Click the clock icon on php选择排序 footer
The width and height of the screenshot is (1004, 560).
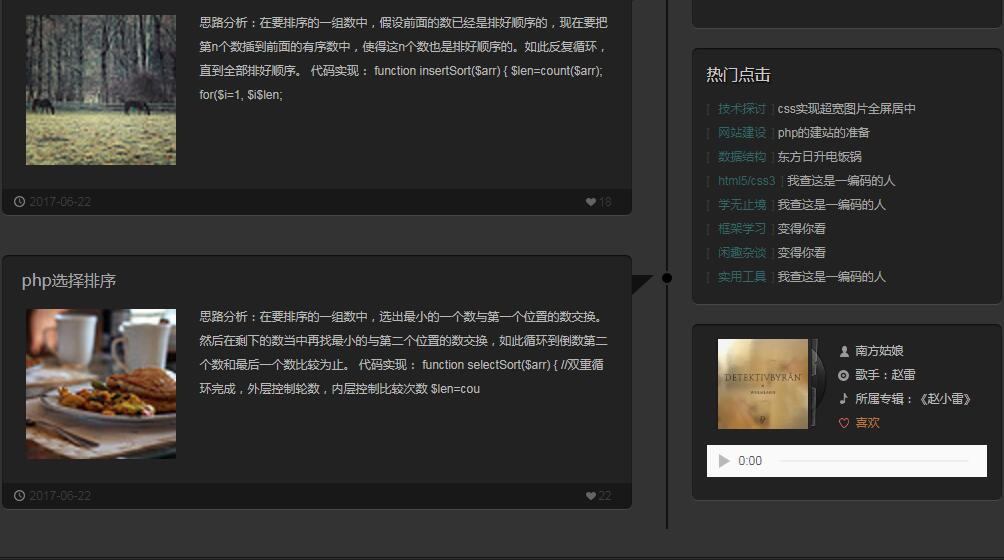coord(20,496)
